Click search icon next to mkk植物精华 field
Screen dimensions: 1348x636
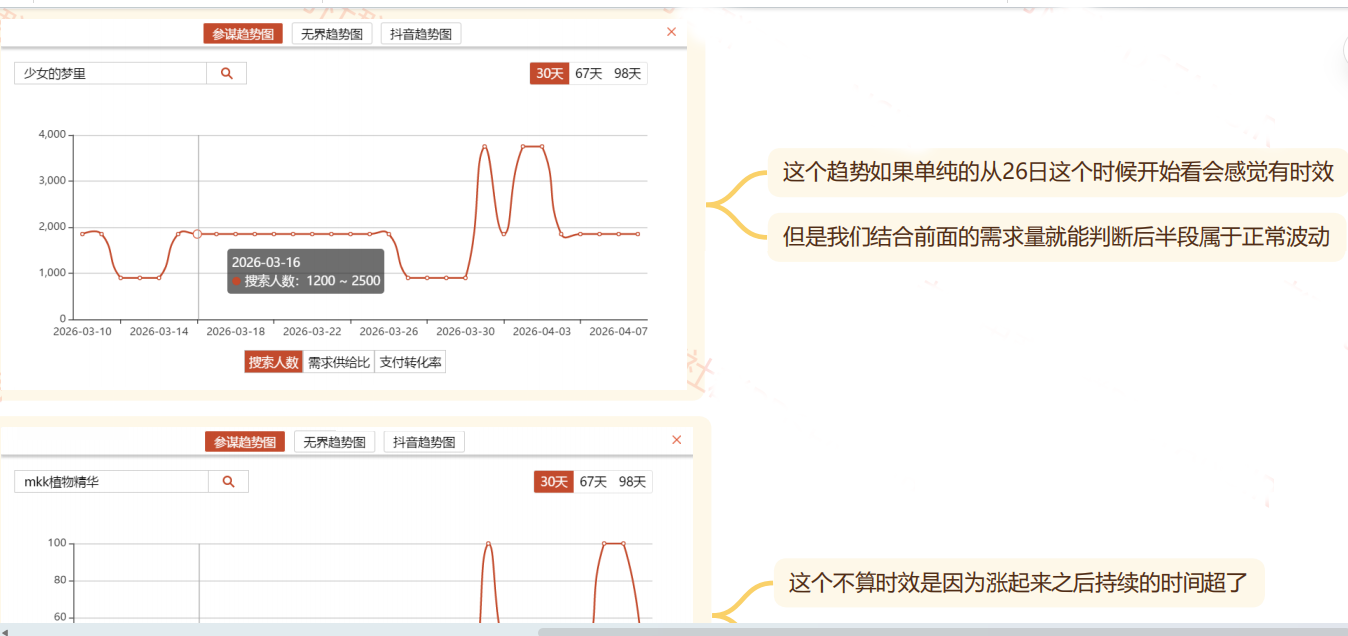(228, 482)
